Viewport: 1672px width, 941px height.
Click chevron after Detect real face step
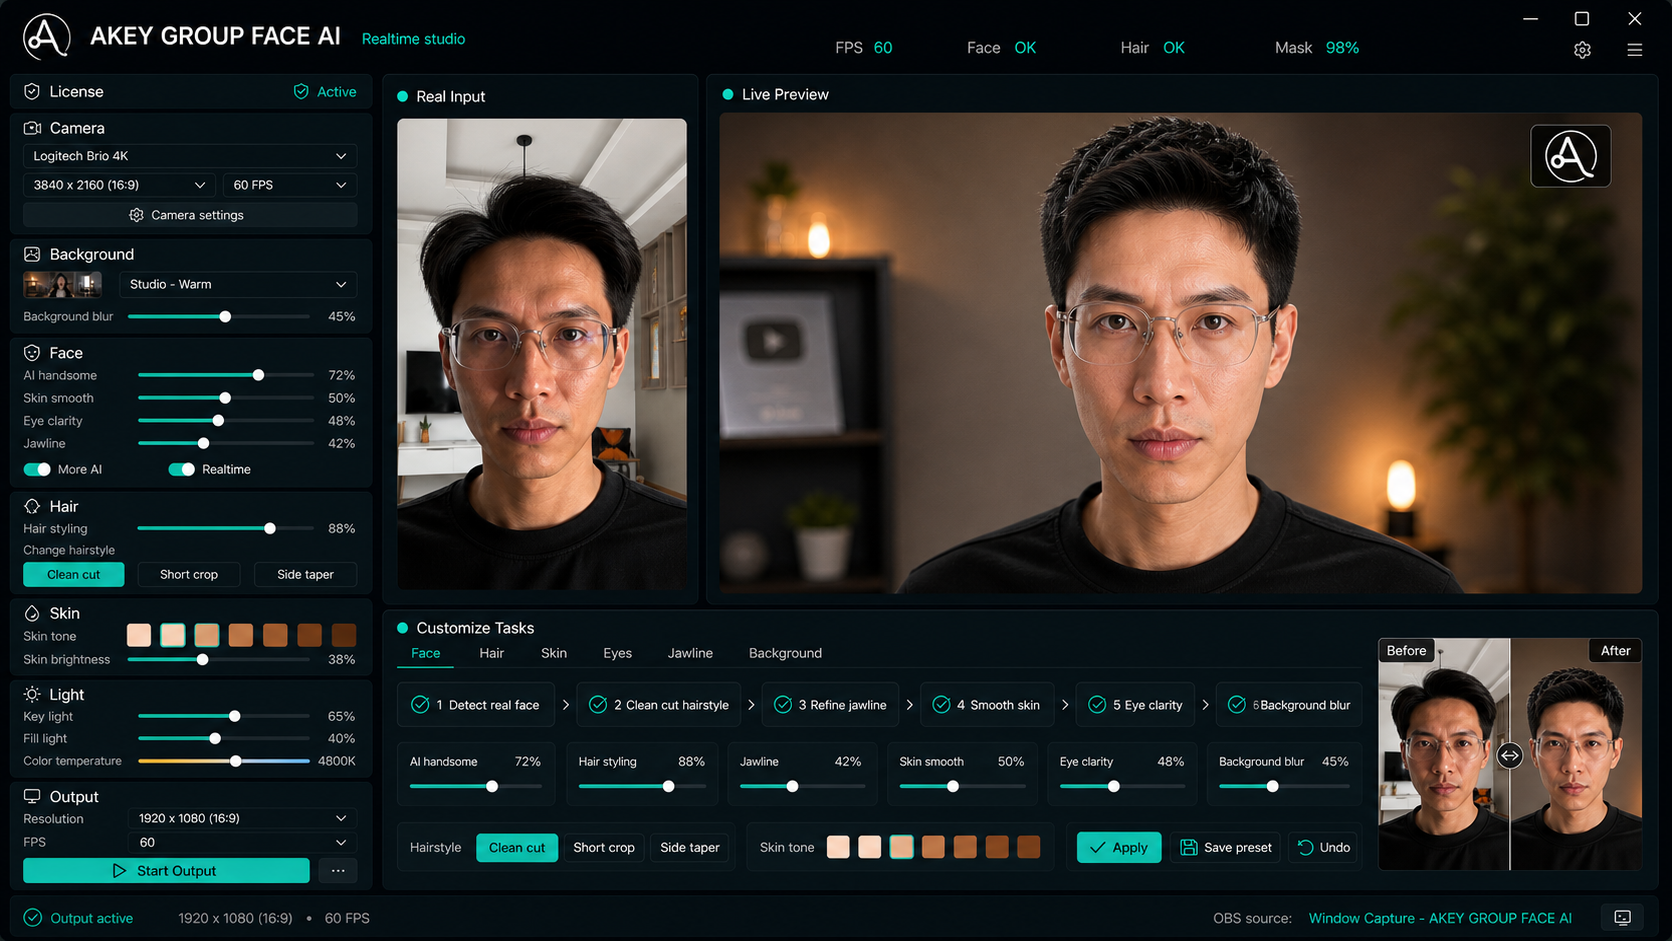tap(566, 705)
